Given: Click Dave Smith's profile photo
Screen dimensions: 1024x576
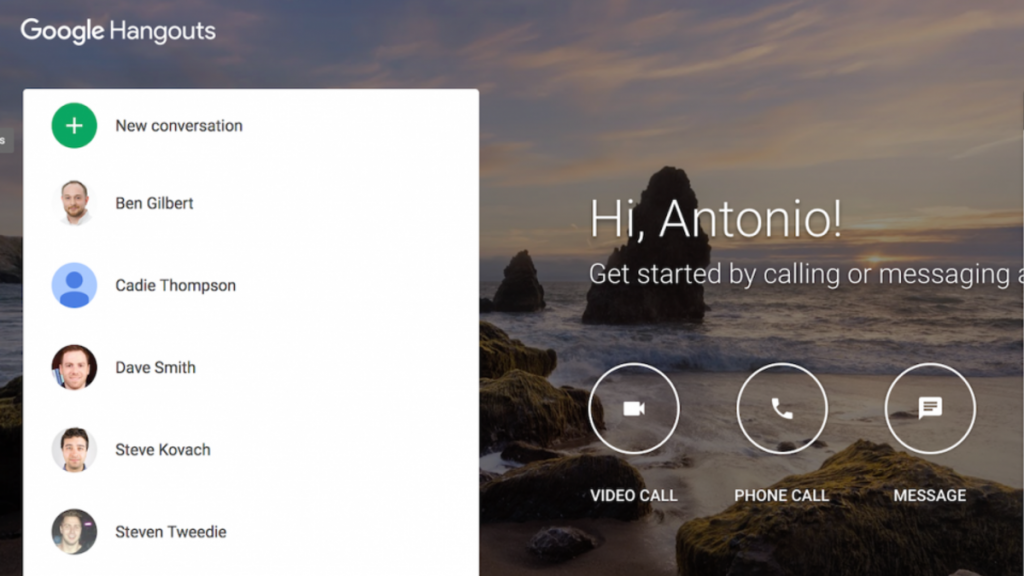Looking at the screenshot, I should pos(74,368).
